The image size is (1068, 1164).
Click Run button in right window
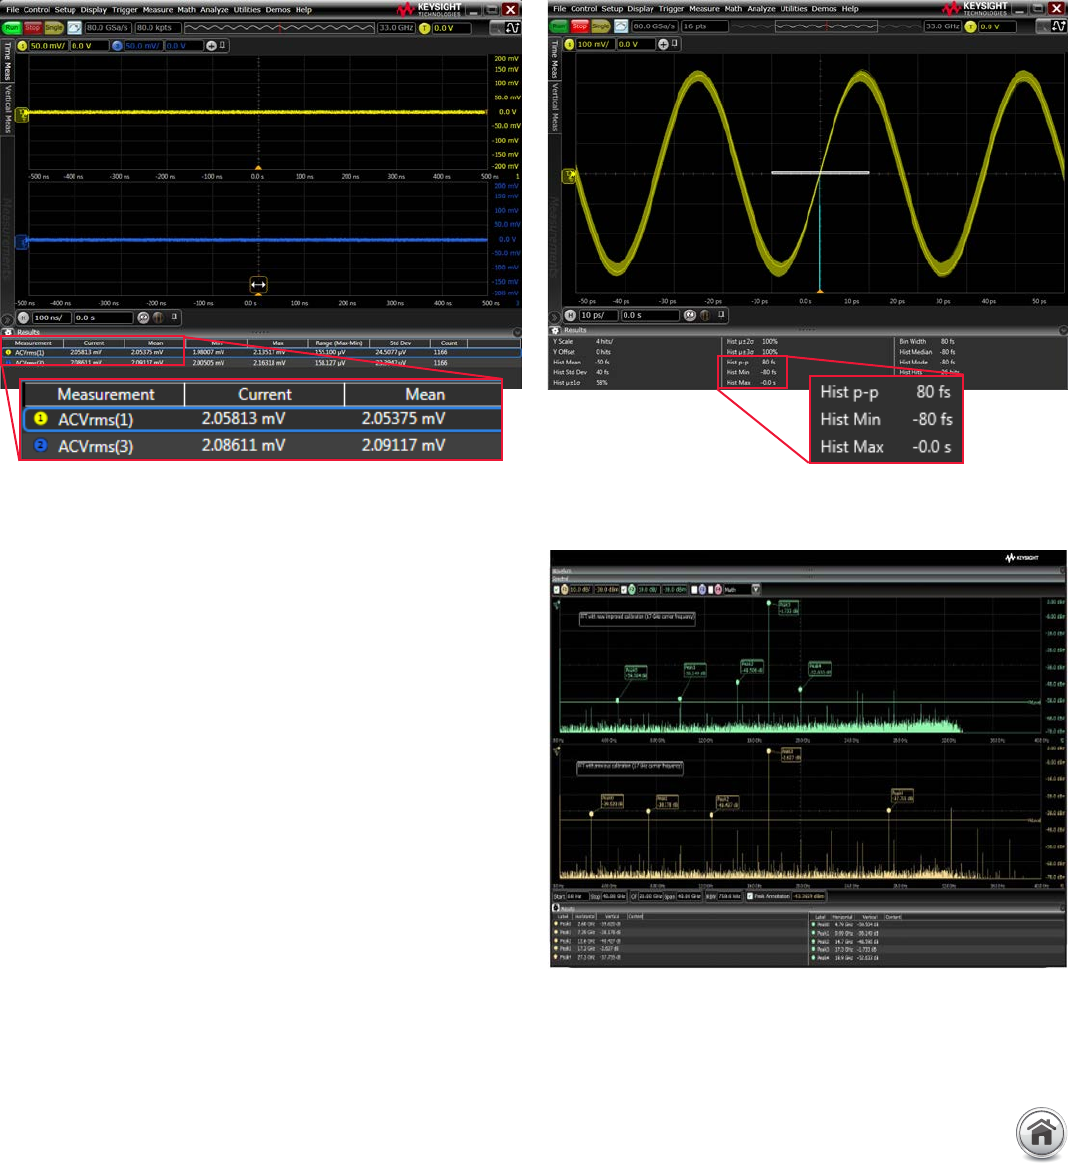pyautogui.click(x=559, y=26)
